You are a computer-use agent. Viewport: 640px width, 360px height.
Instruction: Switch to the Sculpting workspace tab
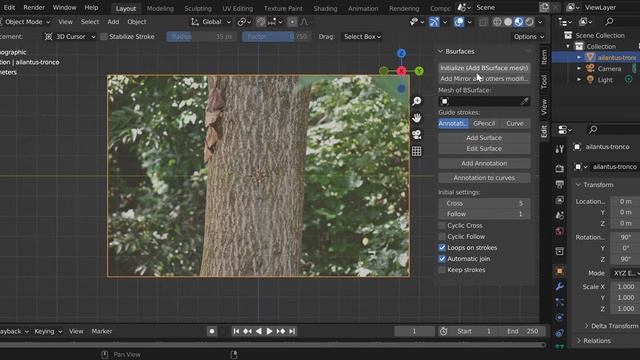point(198,8)
